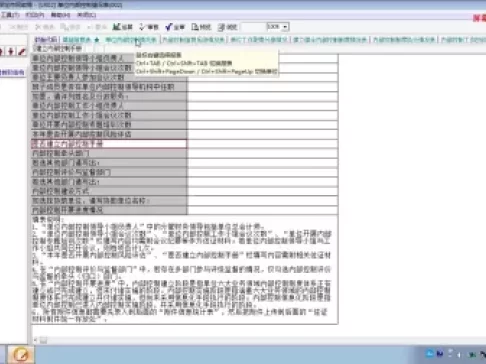Viewport: 486px width, 364px height.
Task: Open the 100% zoom dropdown arrow
Action: click(285, 27)
